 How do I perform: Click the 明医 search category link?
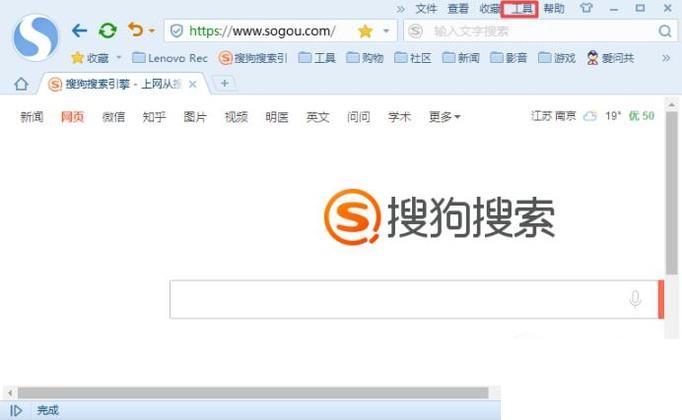click(x=277, y=117)
